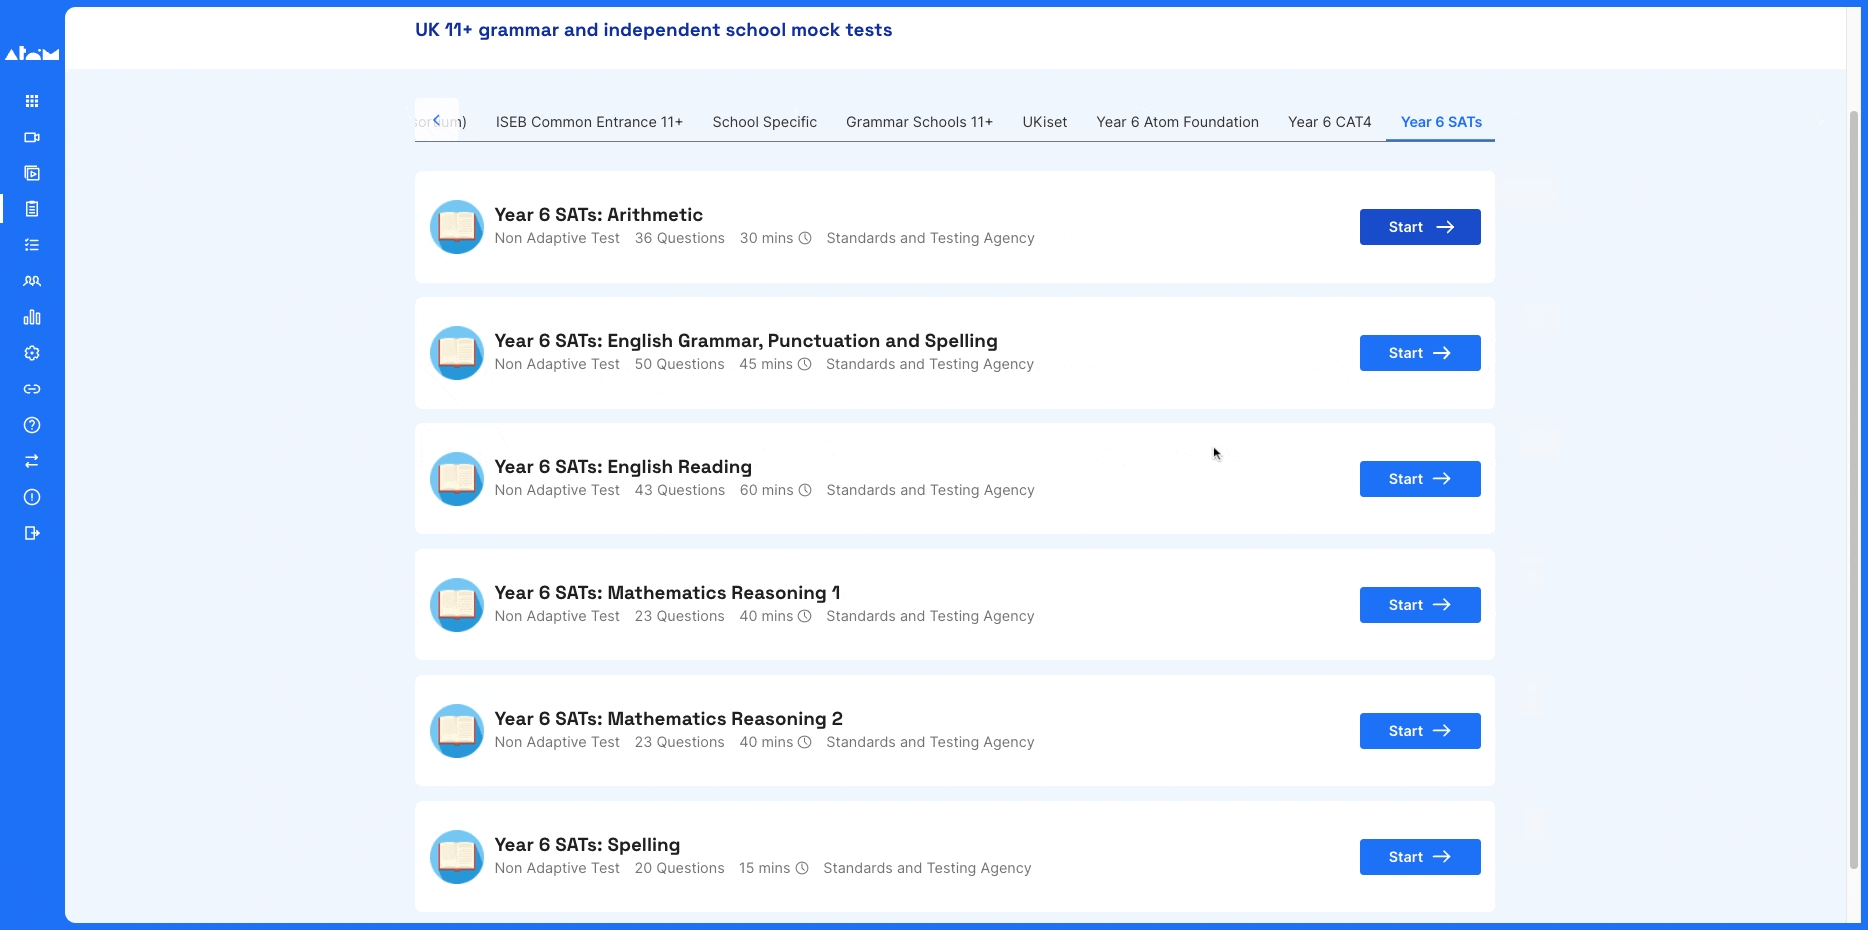The height and width of the screenshot is (930, 1868).
Task: Switch to UKiset tab
Action: (1044, 122)
